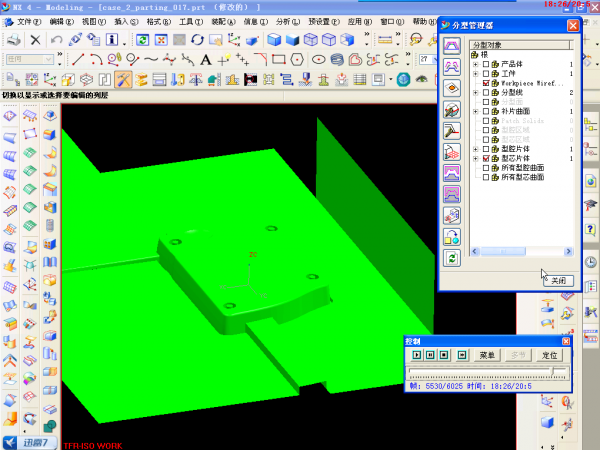Open the 编辑 menu
This screenshot has height=450, width=600.
pyautogui.click(x=61, y=22)
